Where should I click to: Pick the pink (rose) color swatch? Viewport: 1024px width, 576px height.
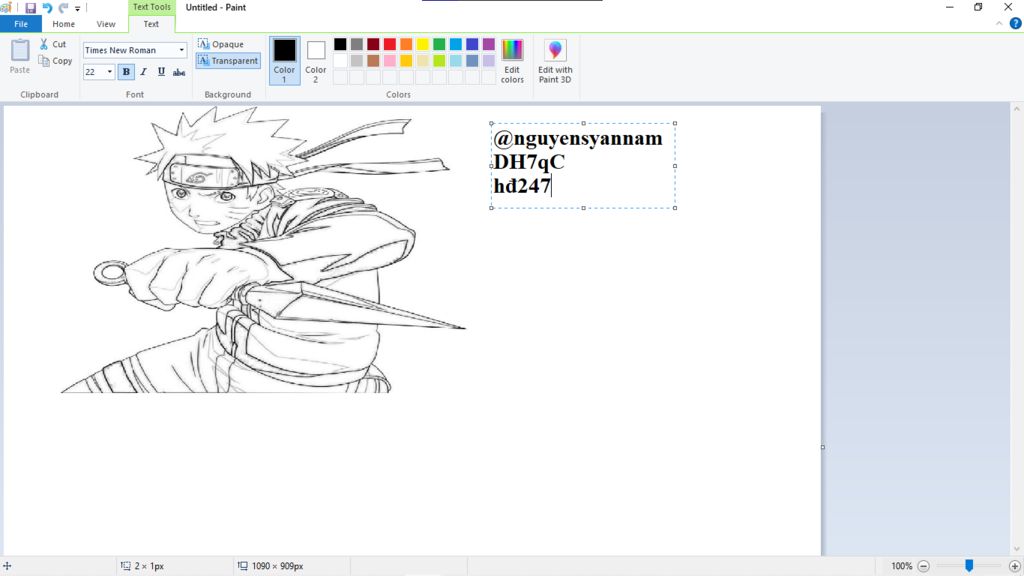tap(390, 61)
